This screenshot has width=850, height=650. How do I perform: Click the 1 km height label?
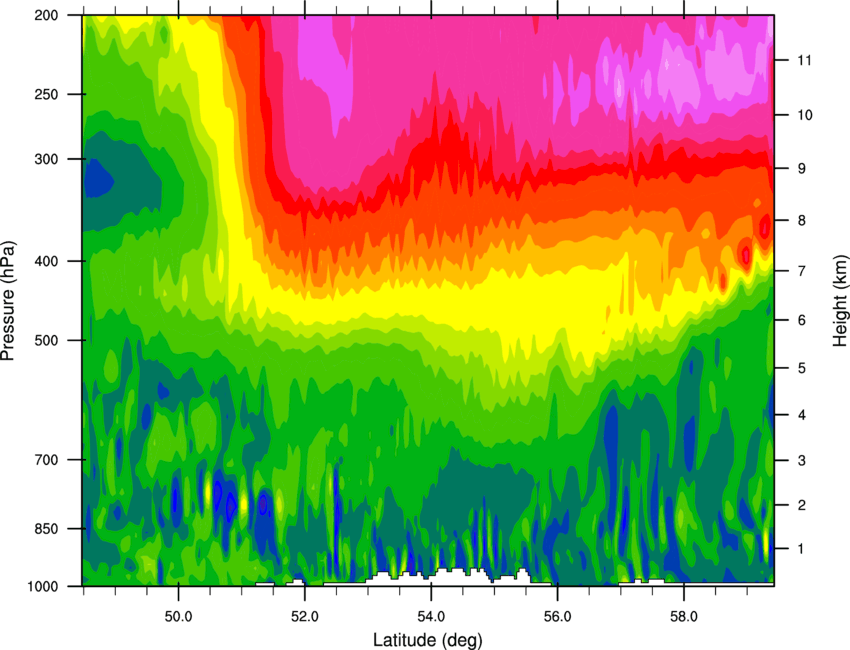pos(801,549)
